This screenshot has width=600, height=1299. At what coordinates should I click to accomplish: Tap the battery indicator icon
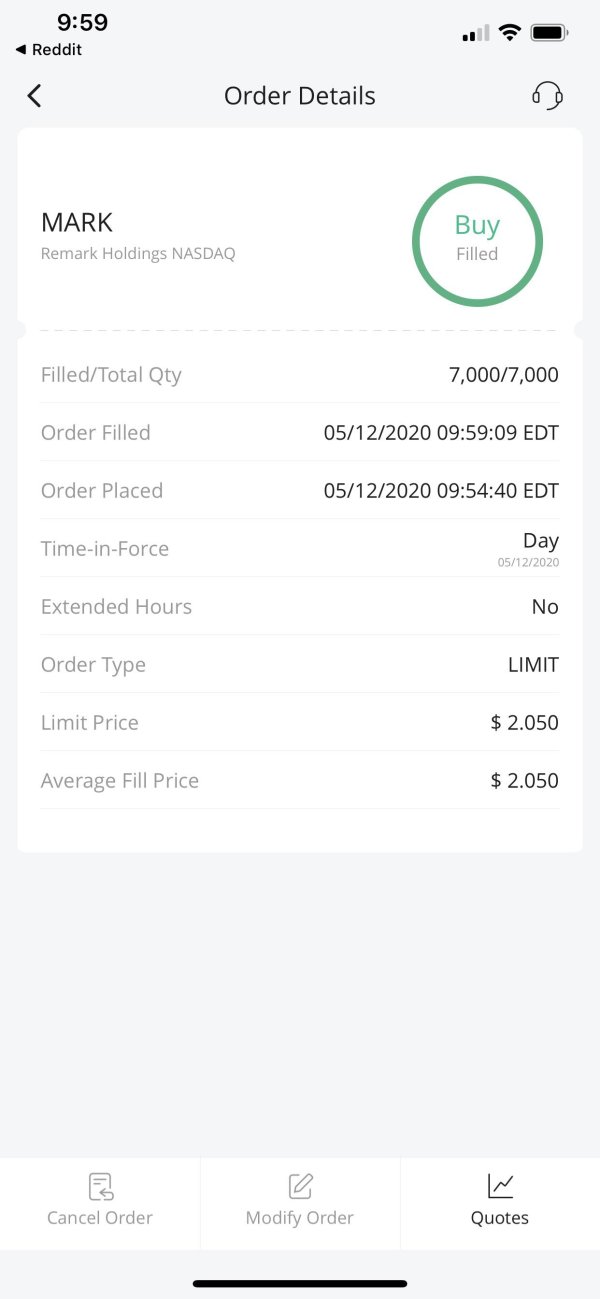pos(549,33)
